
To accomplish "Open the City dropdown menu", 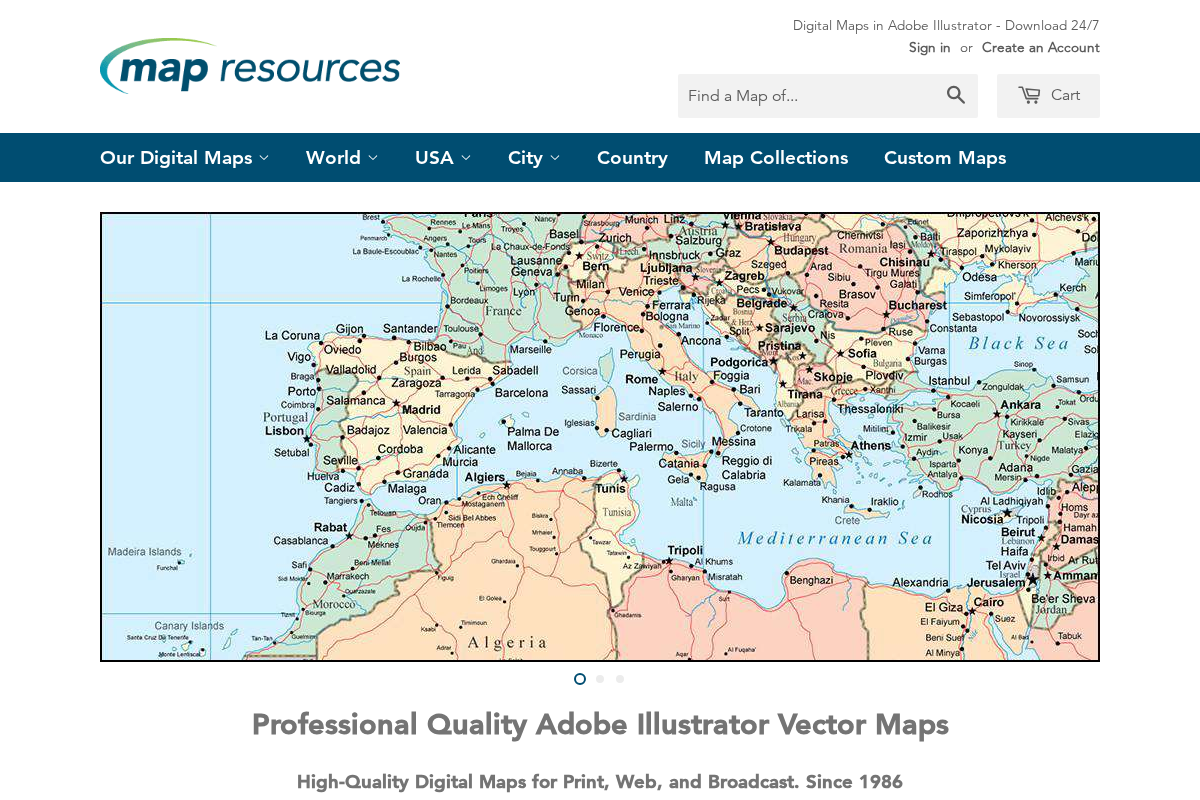I will click(533, 157).
